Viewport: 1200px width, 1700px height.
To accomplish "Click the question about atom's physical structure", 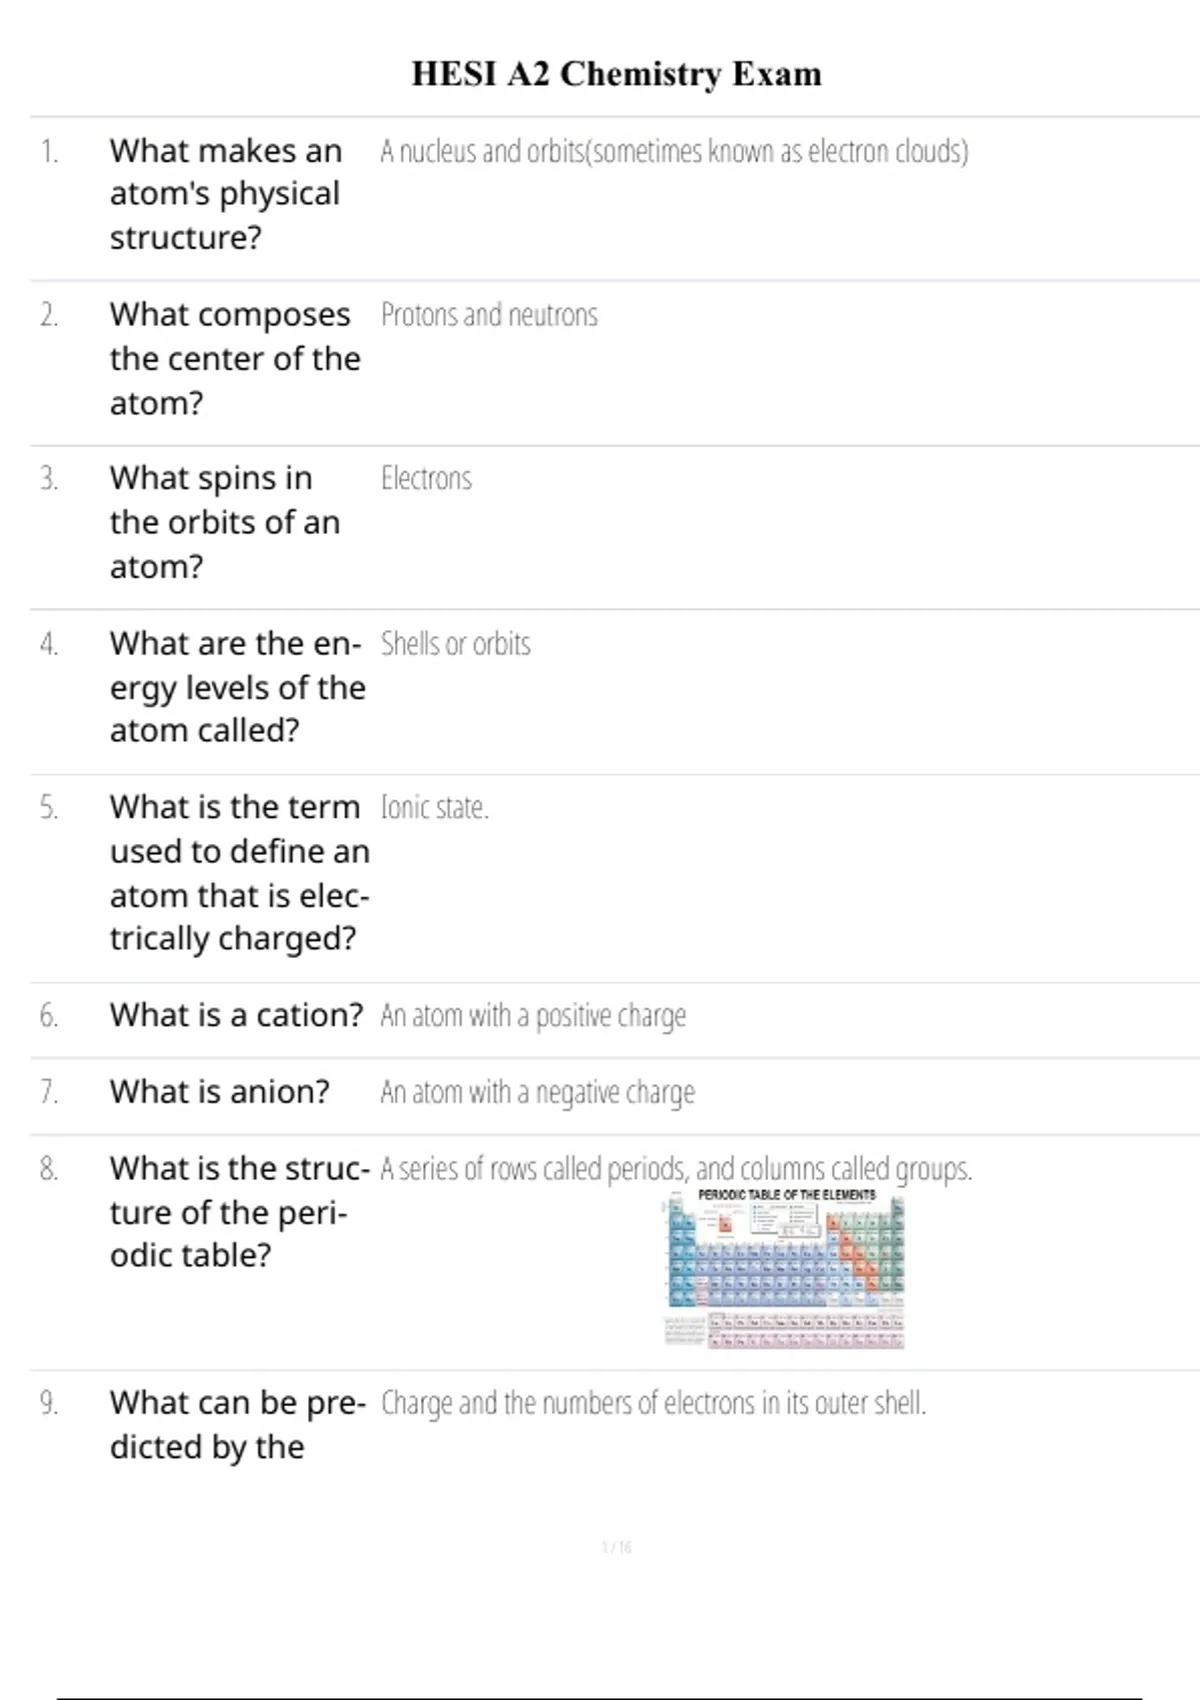I will (225, 194).
